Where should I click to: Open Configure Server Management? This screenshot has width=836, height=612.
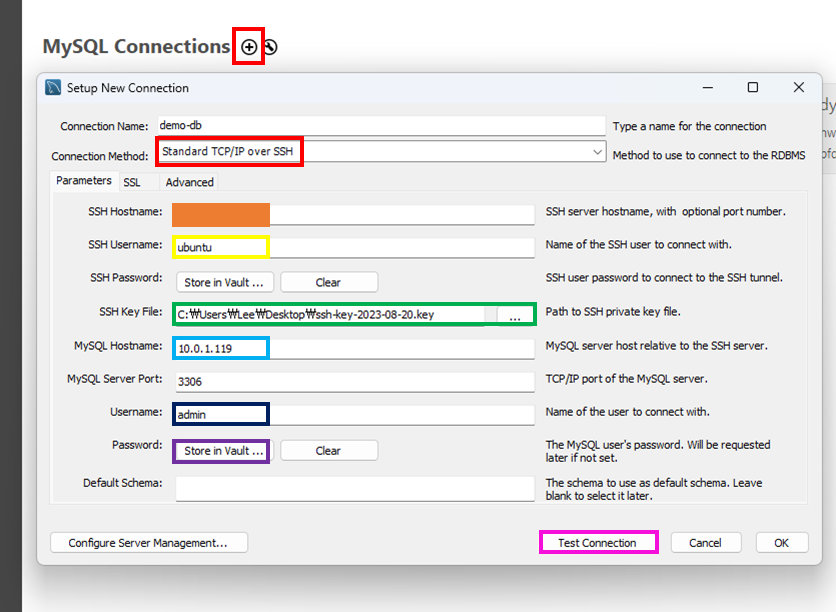pos(149,543)
